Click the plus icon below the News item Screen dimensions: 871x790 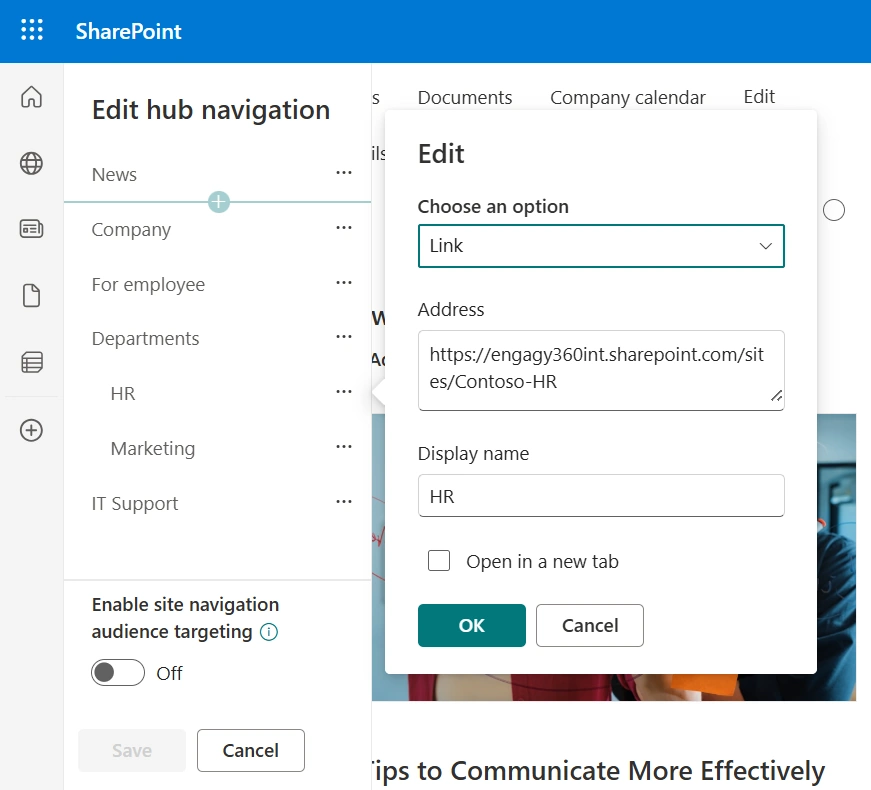[x=218, y=202]
